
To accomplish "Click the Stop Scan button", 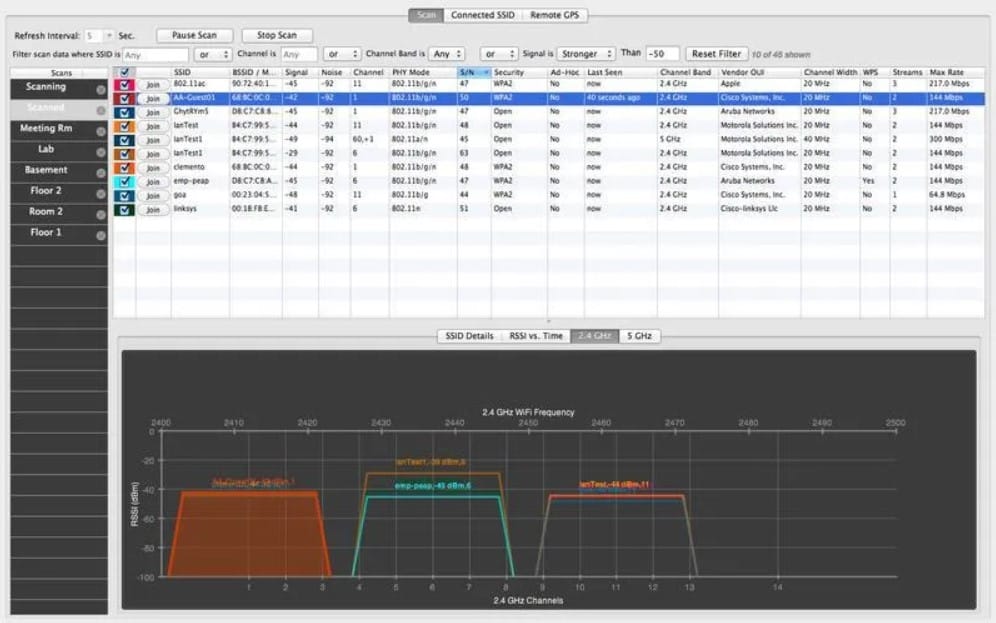I will coord(277,36).
